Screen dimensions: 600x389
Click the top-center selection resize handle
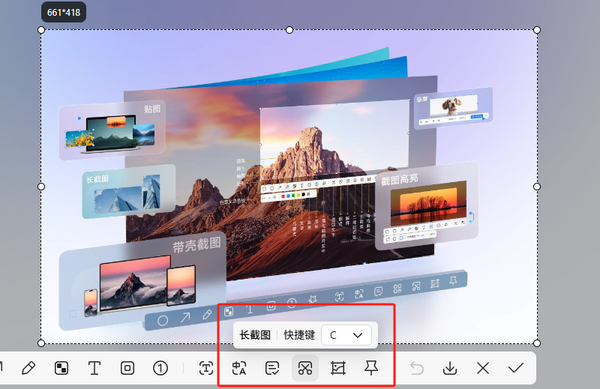point(290,30)
